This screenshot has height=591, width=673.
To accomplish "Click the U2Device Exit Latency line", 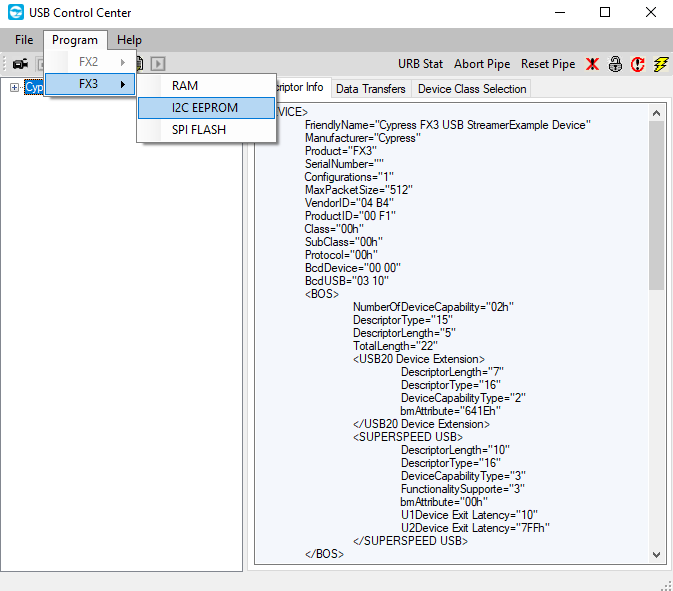I will (475, 528).
